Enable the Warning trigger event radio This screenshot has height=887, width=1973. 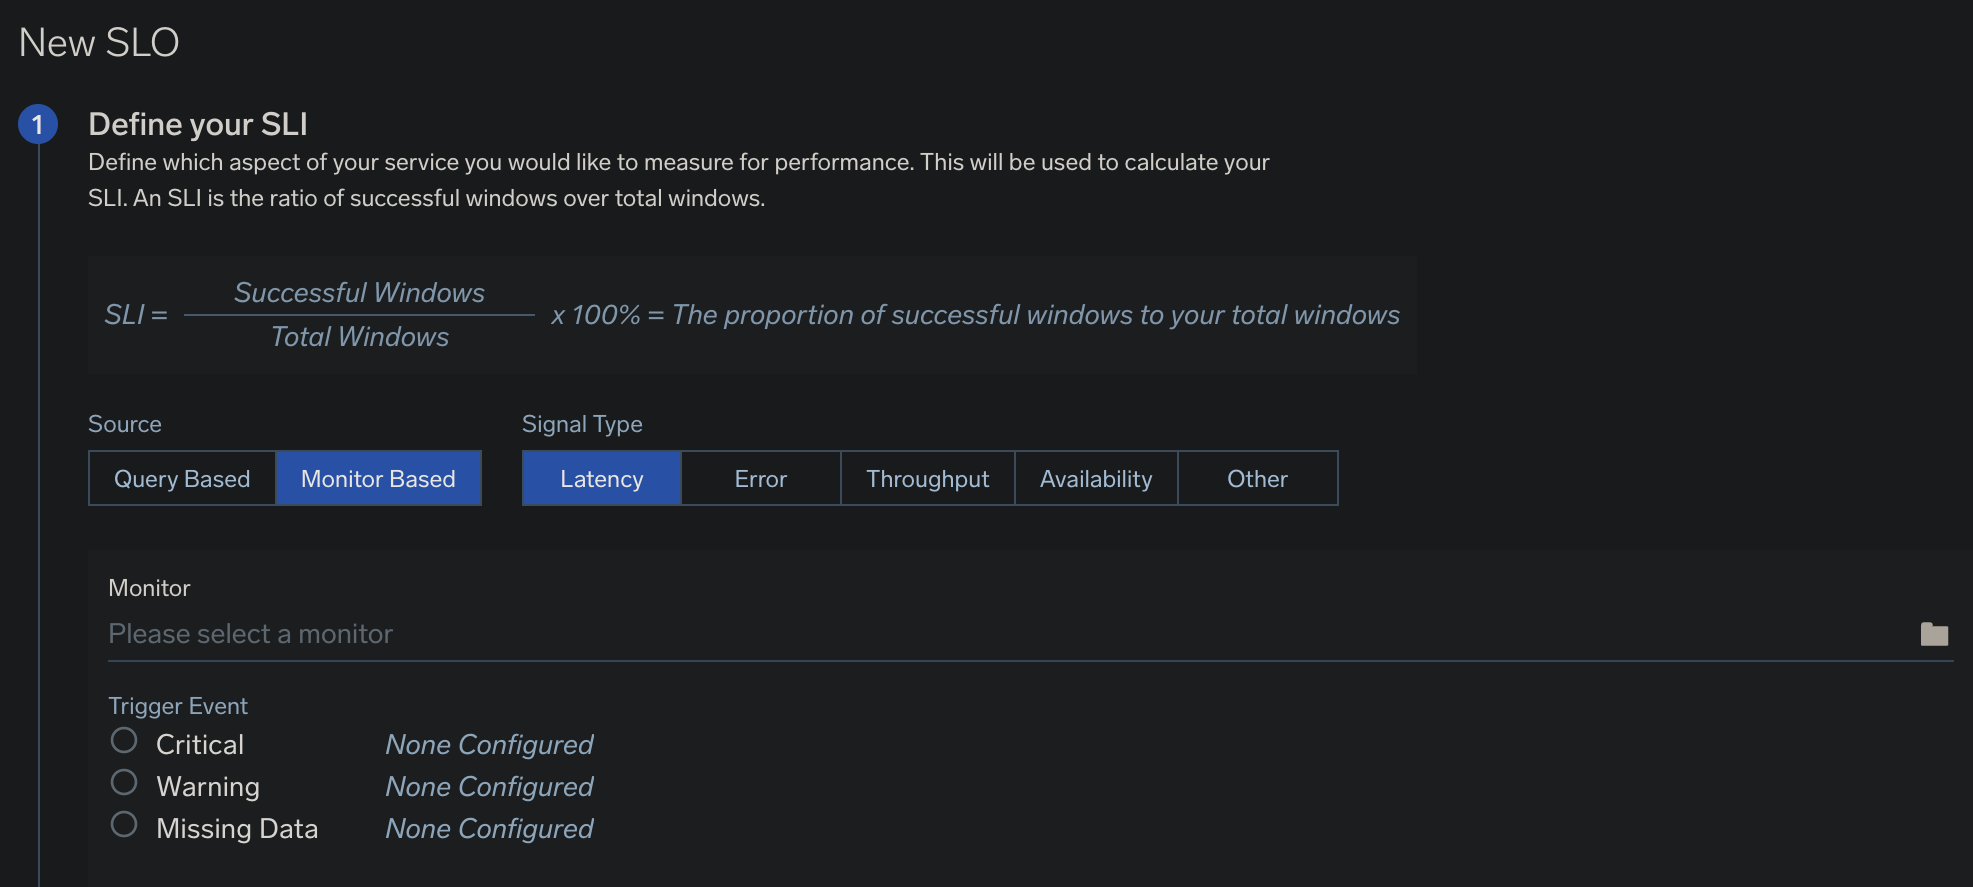124,783
